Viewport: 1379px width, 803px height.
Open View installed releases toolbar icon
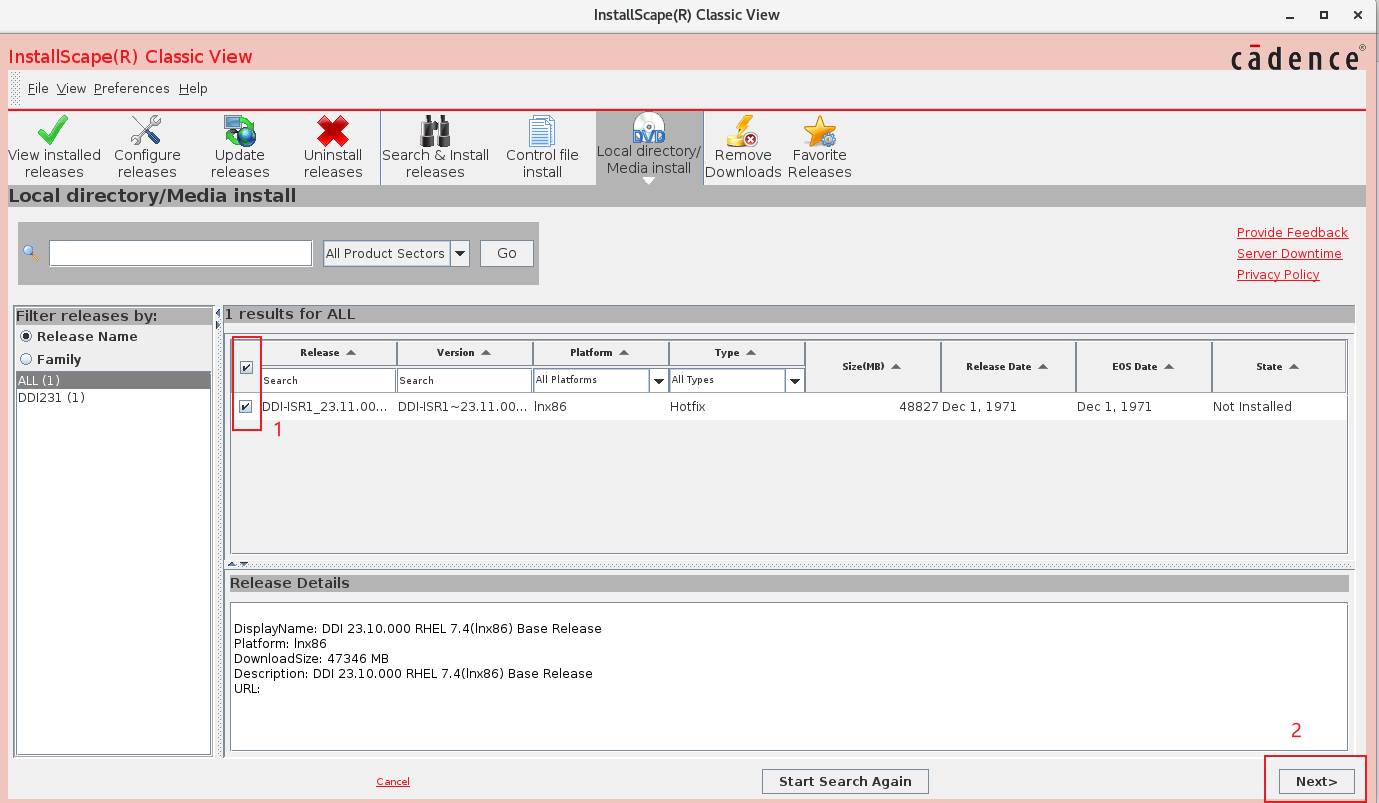pos(54,132)
